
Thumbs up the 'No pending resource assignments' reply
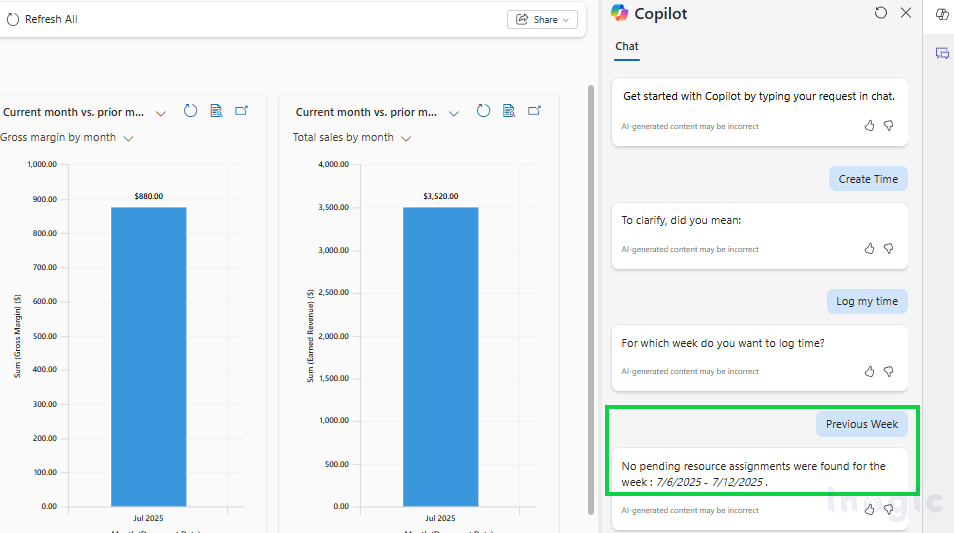869,510
